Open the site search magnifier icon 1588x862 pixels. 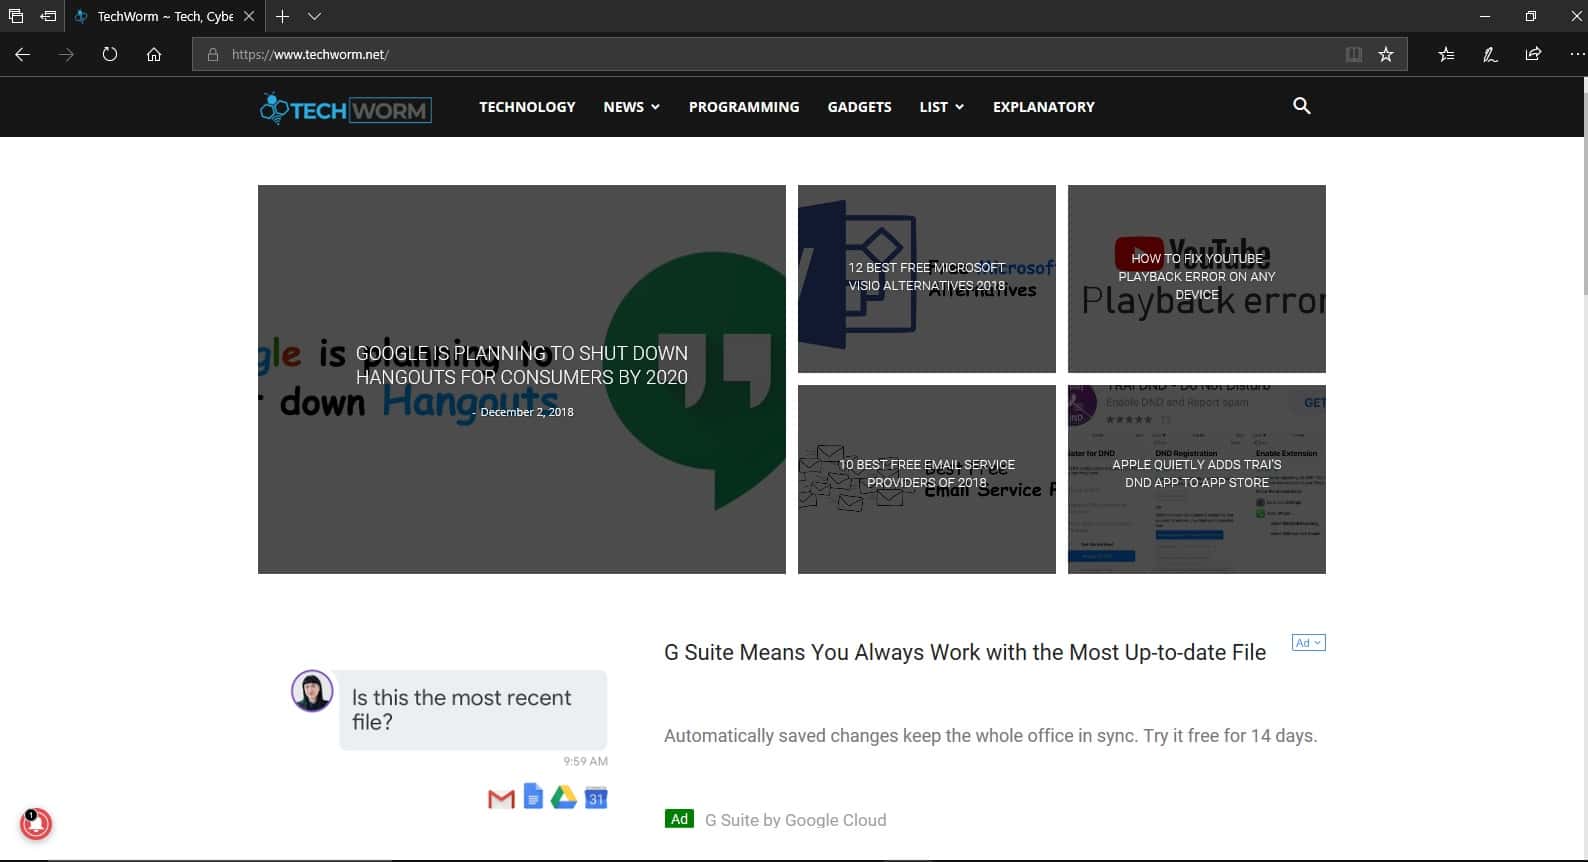[x=1301, y=106]
